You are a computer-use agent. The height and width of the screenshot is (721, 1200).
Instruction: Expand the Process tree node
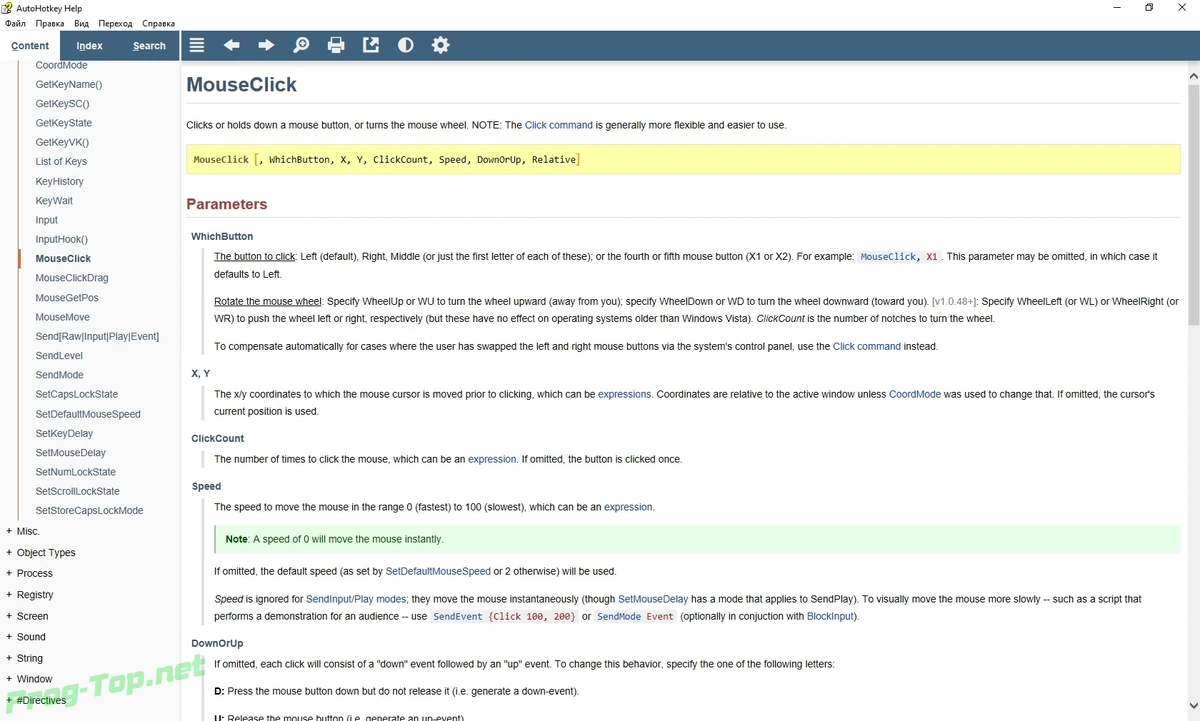click(x=9, y=573)
